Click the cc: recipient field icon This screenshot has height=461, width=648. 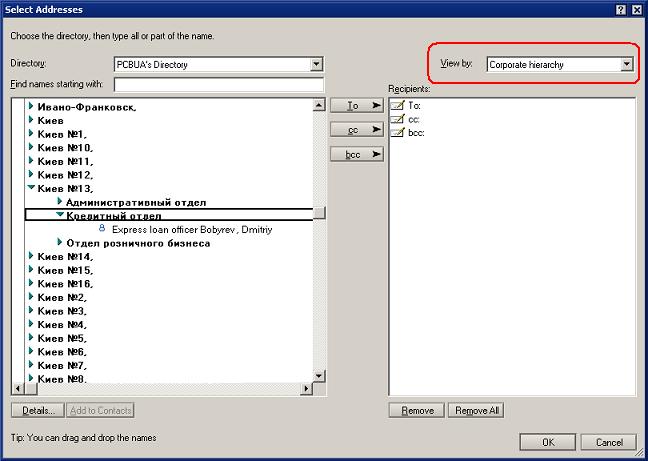click(398, 119)
